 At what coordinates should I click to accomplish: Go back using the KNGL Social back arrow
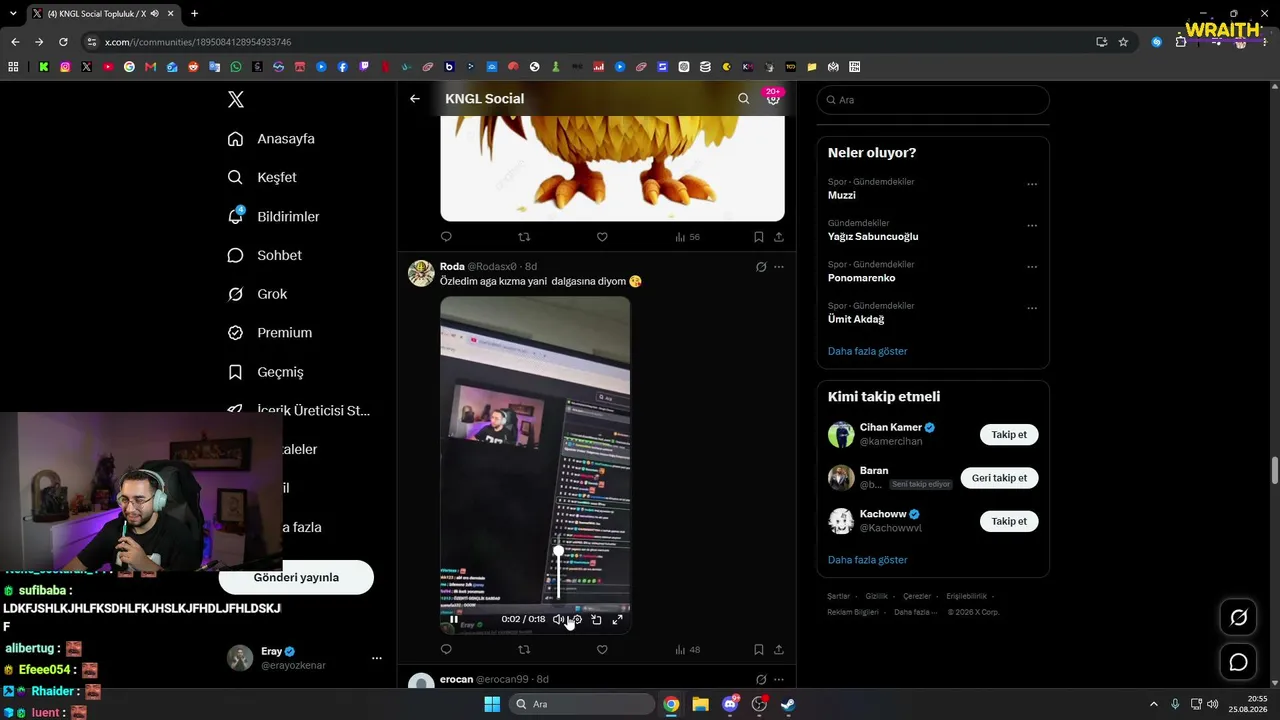[x=415, y=99]
